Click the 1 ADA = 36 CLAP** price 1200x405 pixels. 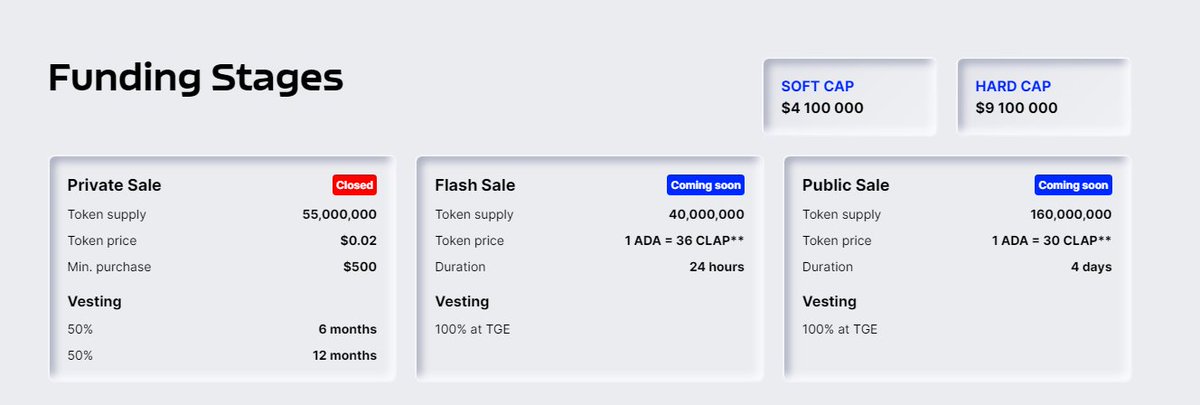tap(684, 241)
